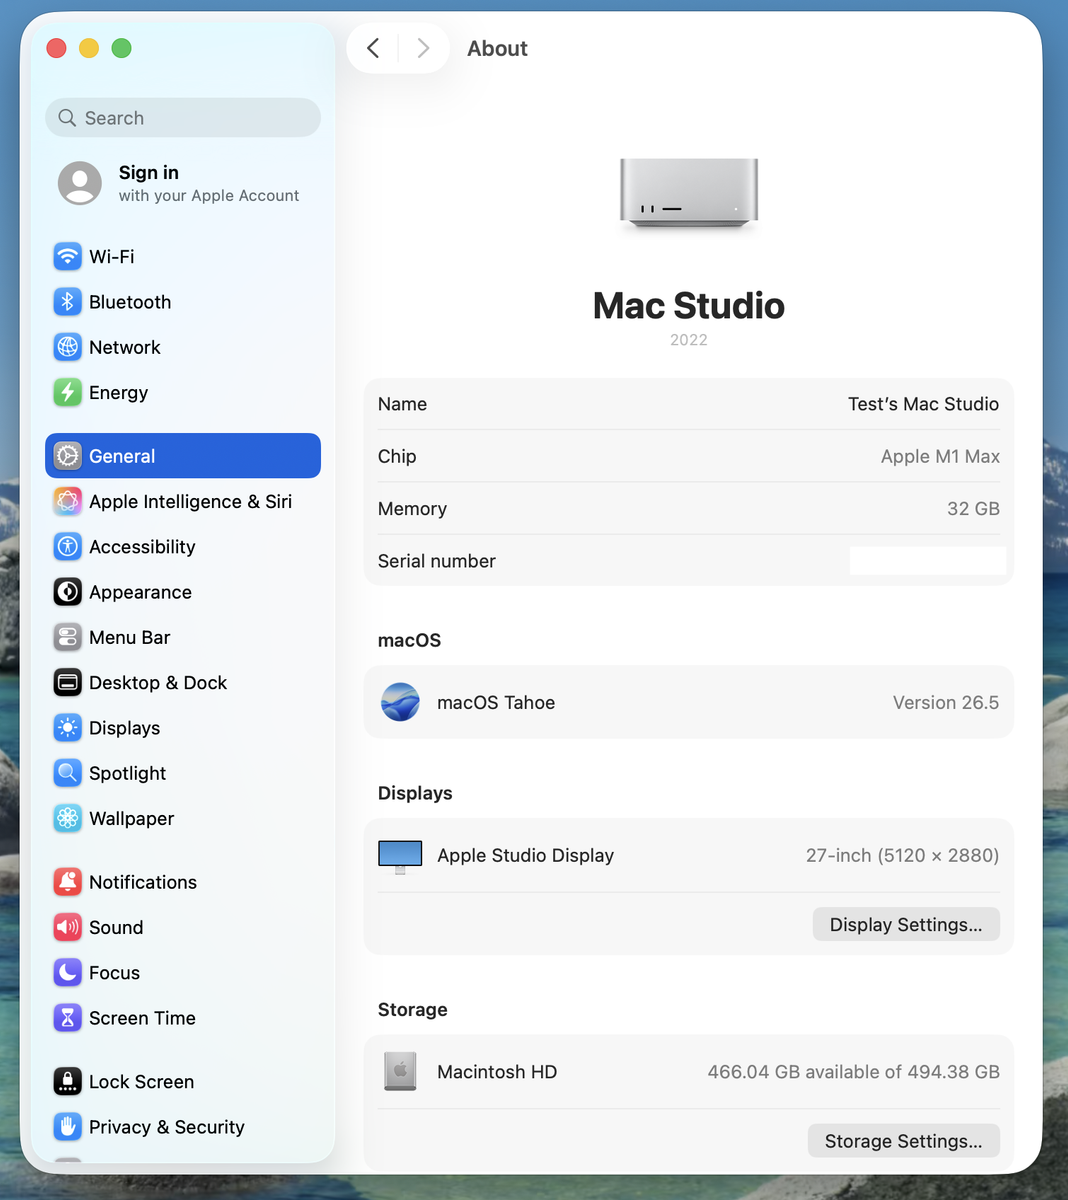Open the Wi-Fi settings pane

183,257
